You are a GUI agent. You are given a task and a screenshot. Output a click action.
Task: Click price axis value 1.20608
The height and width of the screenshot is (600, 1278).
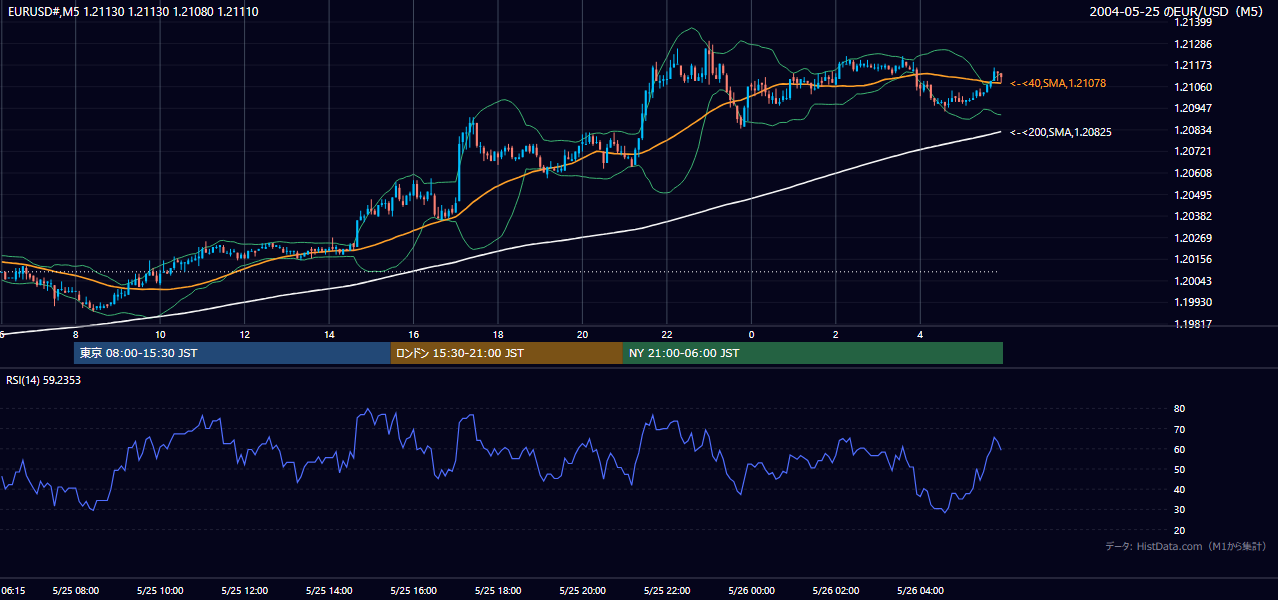coord(1194,173)
